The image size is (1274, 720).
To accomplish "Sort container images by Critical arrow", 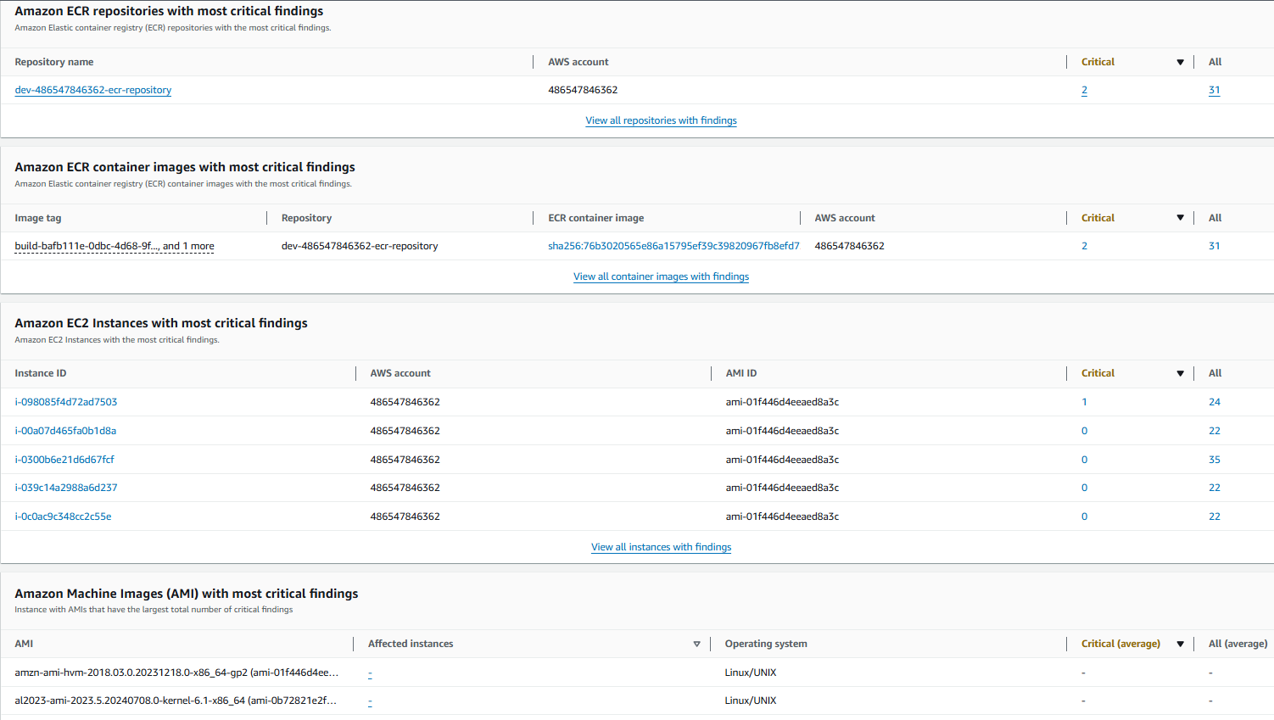I will tap(1180, 218).
